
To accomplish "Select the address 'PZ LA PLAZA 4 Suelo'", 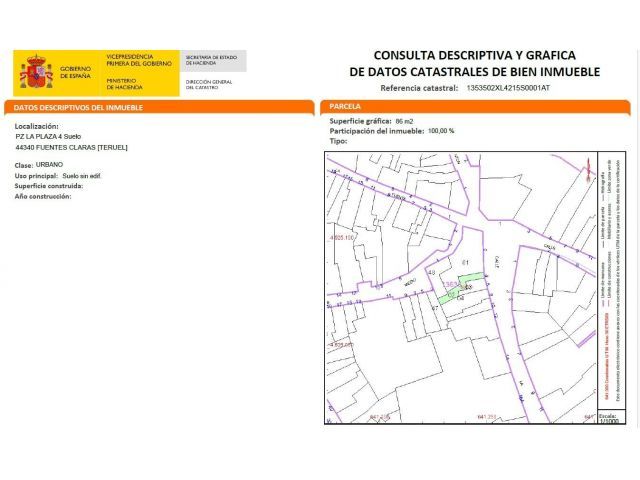I will tap(48, 136).
